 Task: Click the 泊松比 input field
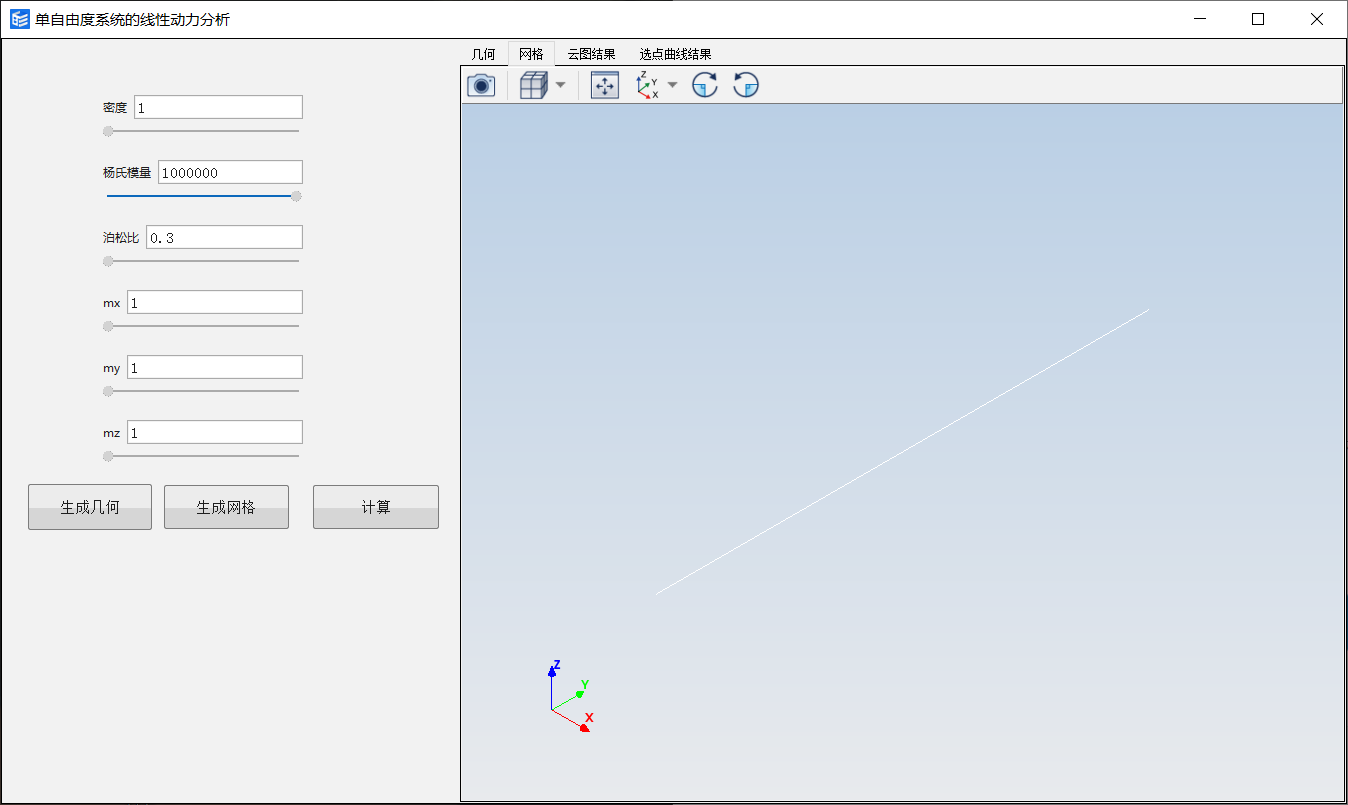(x=224, y=237)
